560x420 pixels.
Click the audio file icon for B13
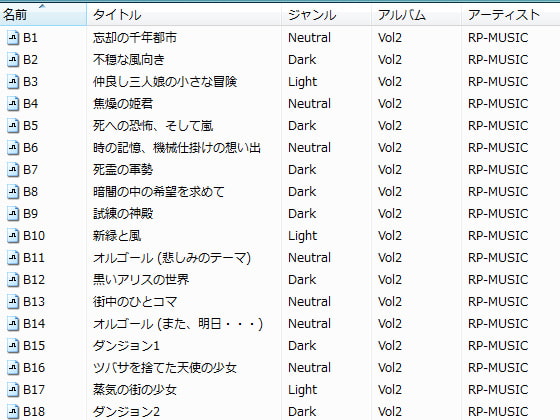click(x=13, y=302)
